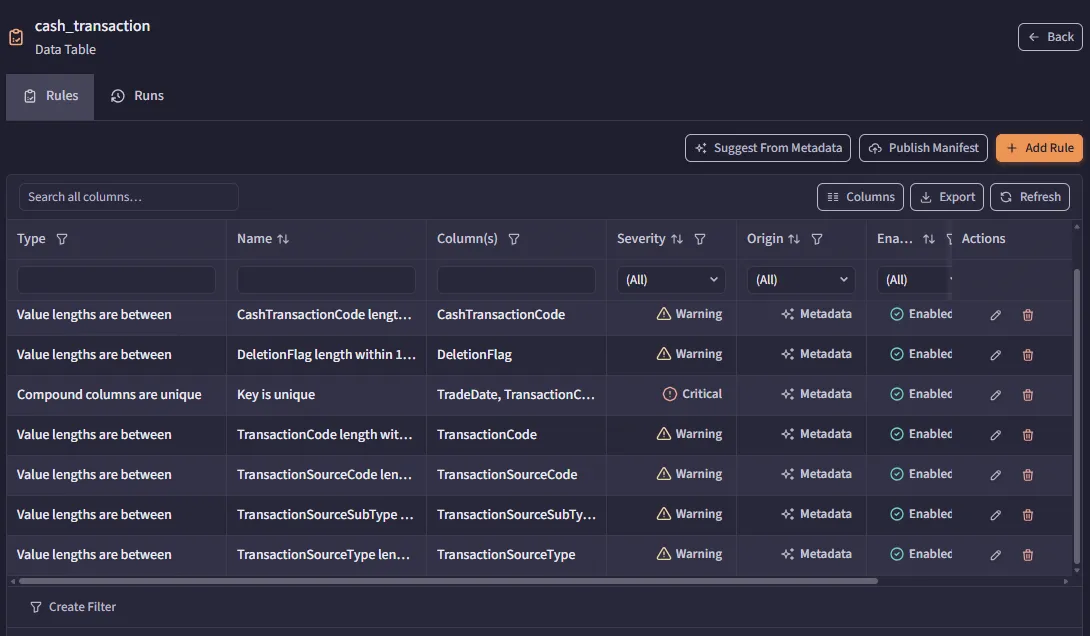Image resolution: width=1090 pixels, height=636 pixels.
Task: Click Metadata origin in TransactionSourceCode row
Action: coord(802,474)
